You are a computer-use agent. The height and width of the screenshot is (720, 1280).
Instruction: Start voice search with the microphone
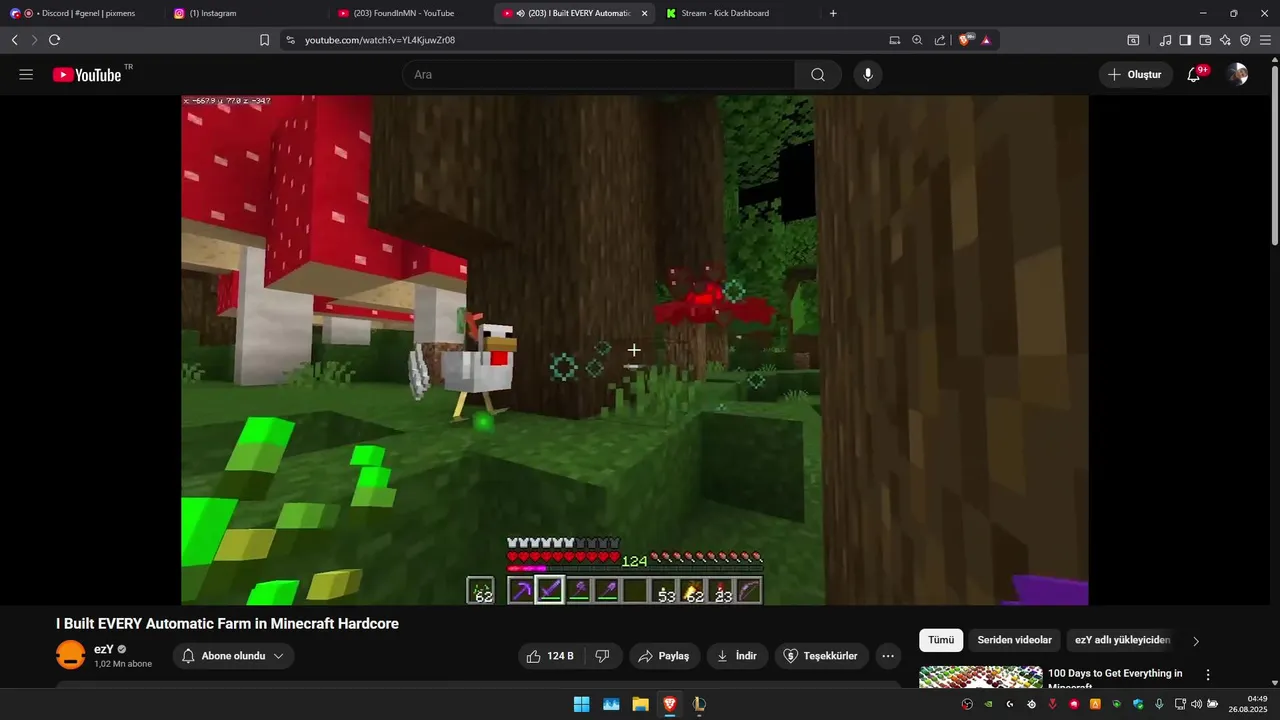coord(868,75)
